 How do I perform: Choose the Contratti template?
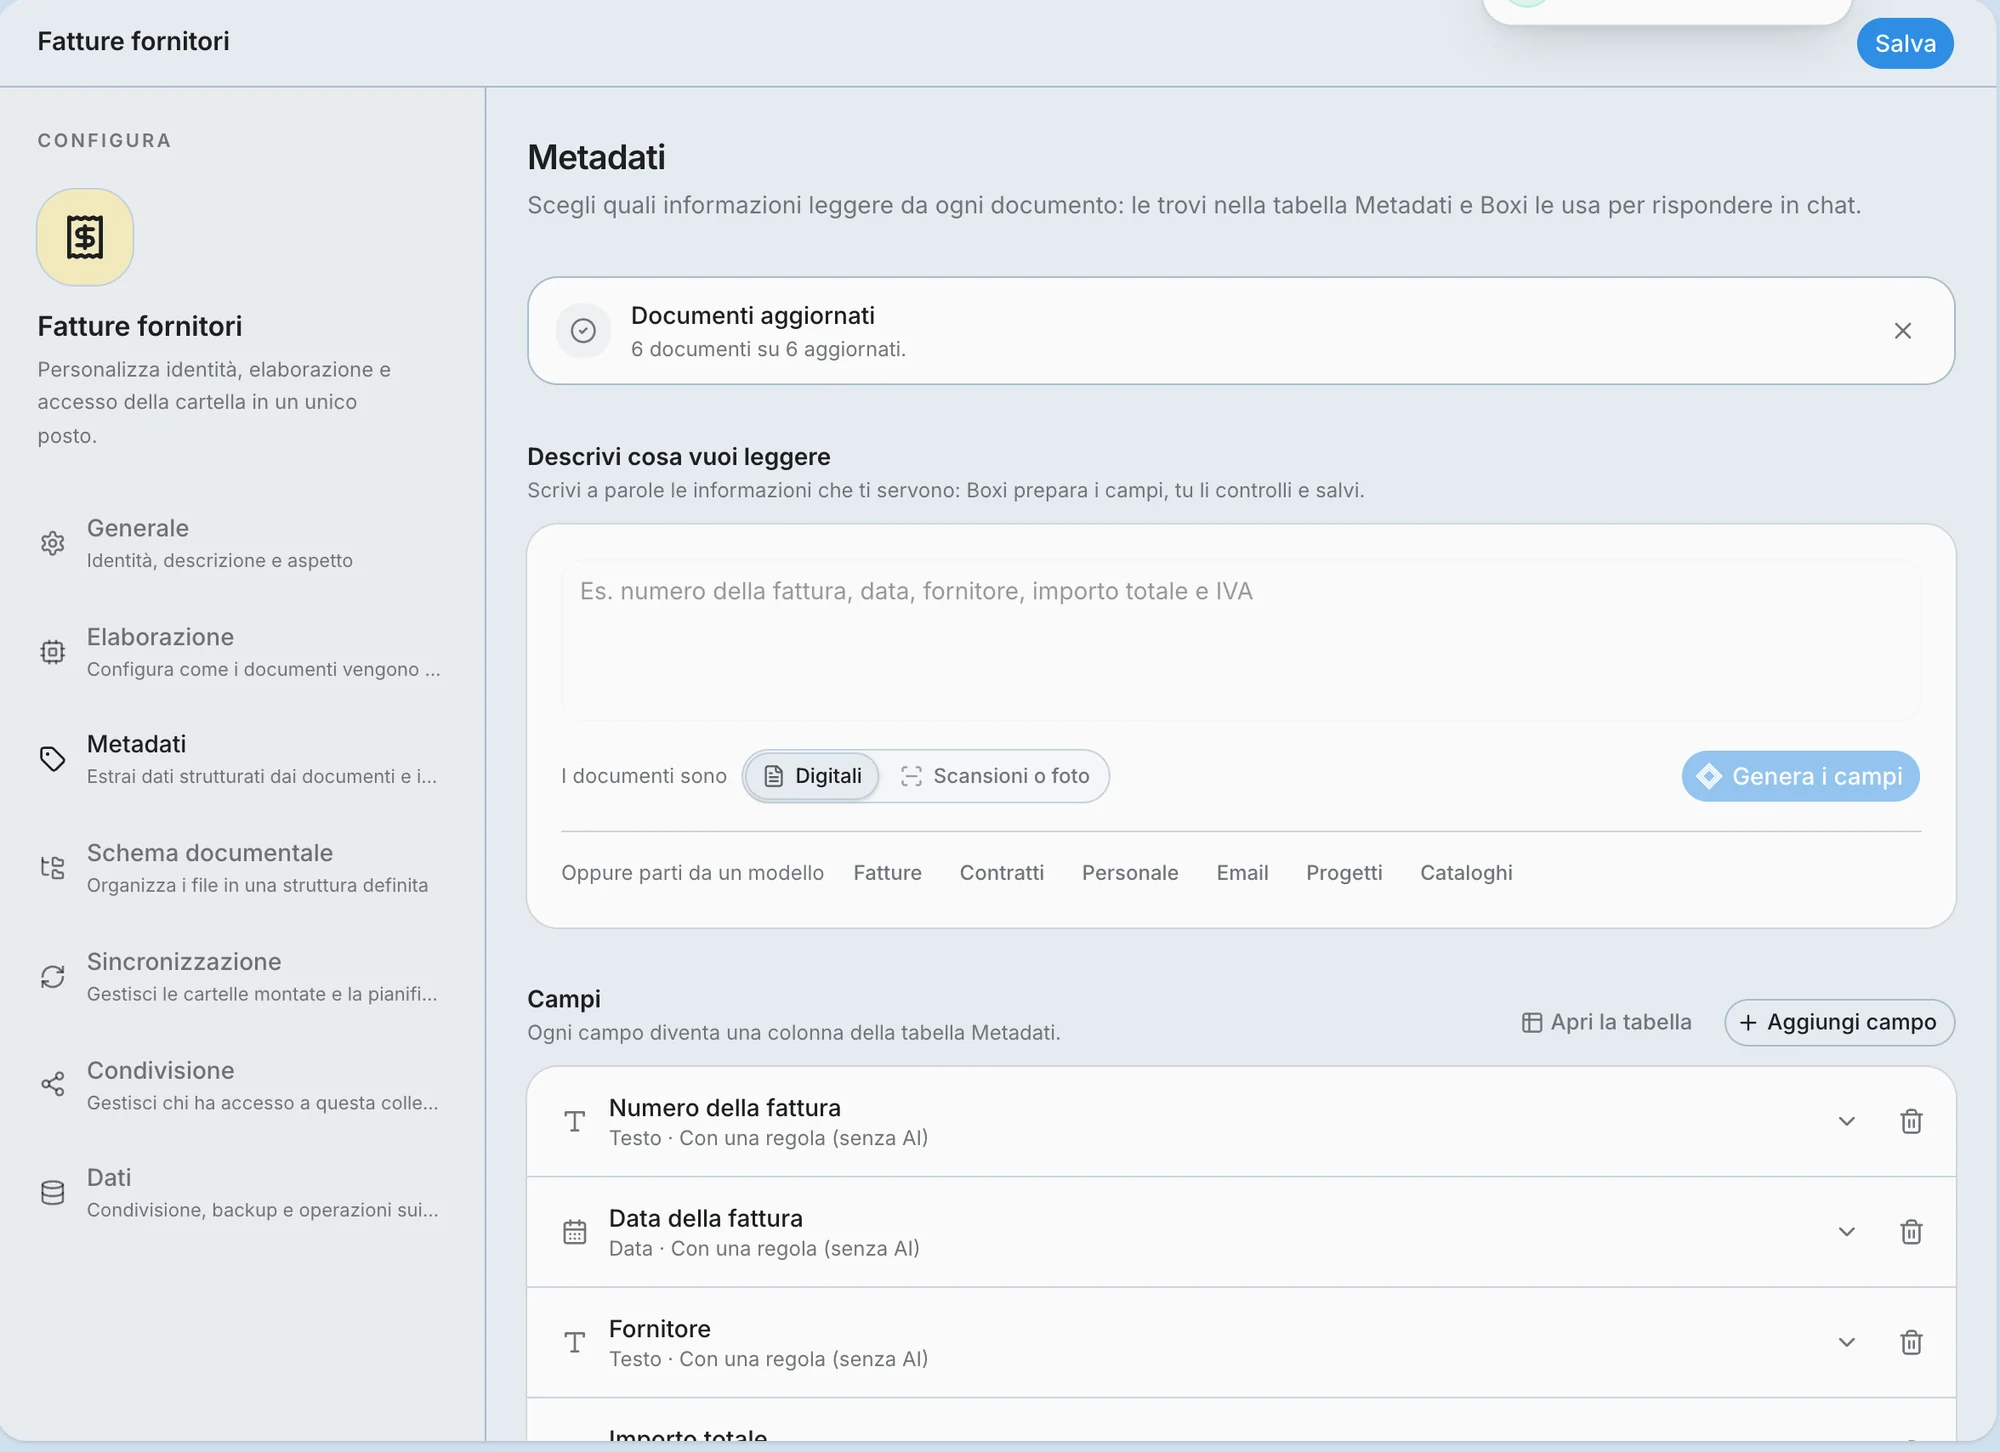(x=1002, y=873)
